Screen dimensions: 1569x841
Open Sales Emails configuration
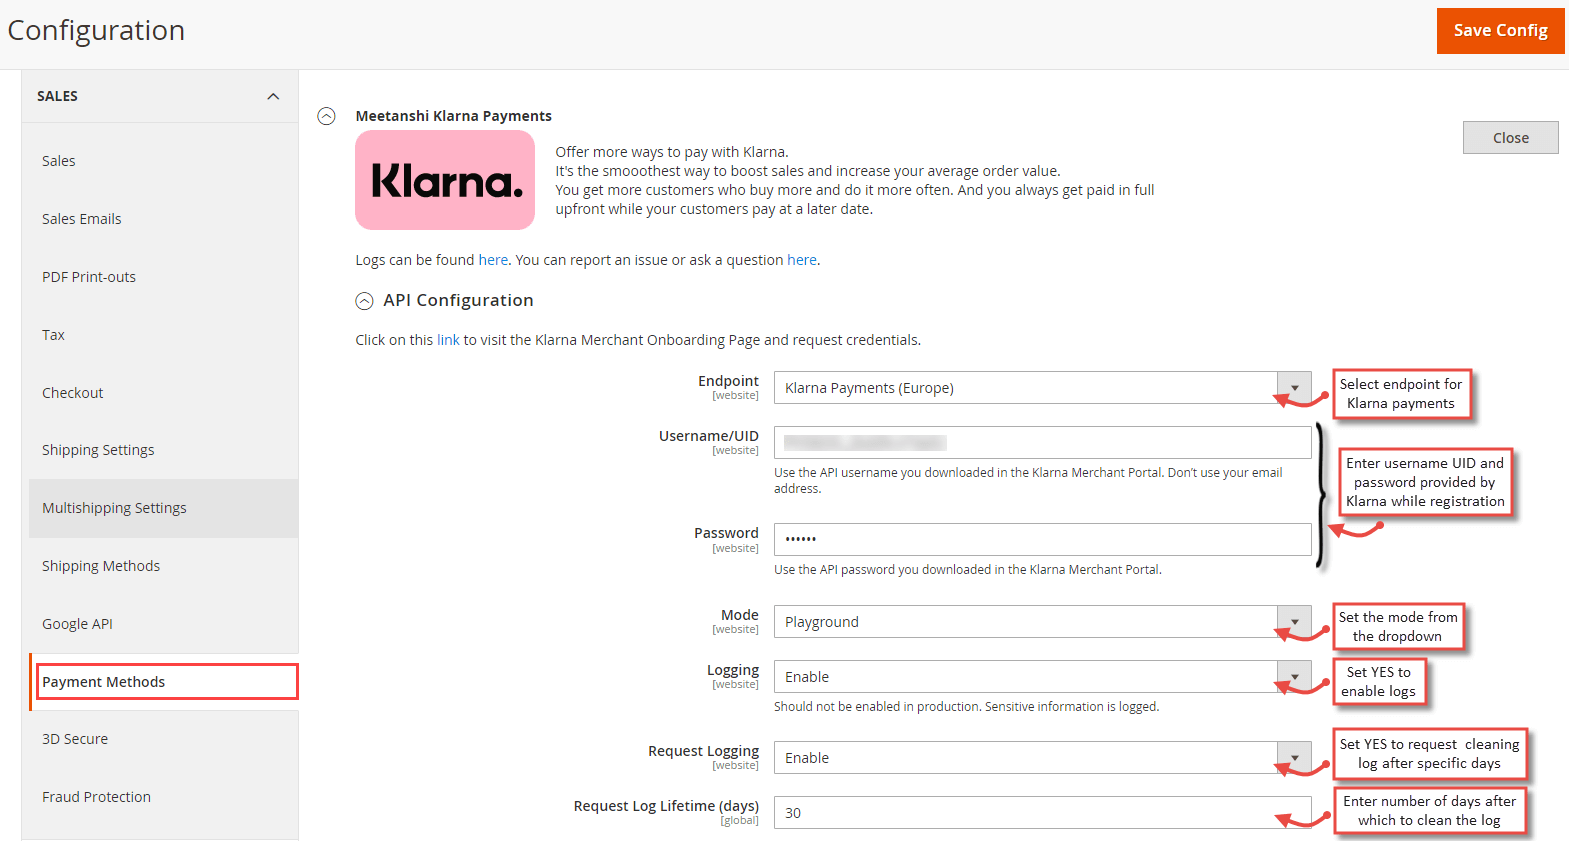(x=81, y=218)
